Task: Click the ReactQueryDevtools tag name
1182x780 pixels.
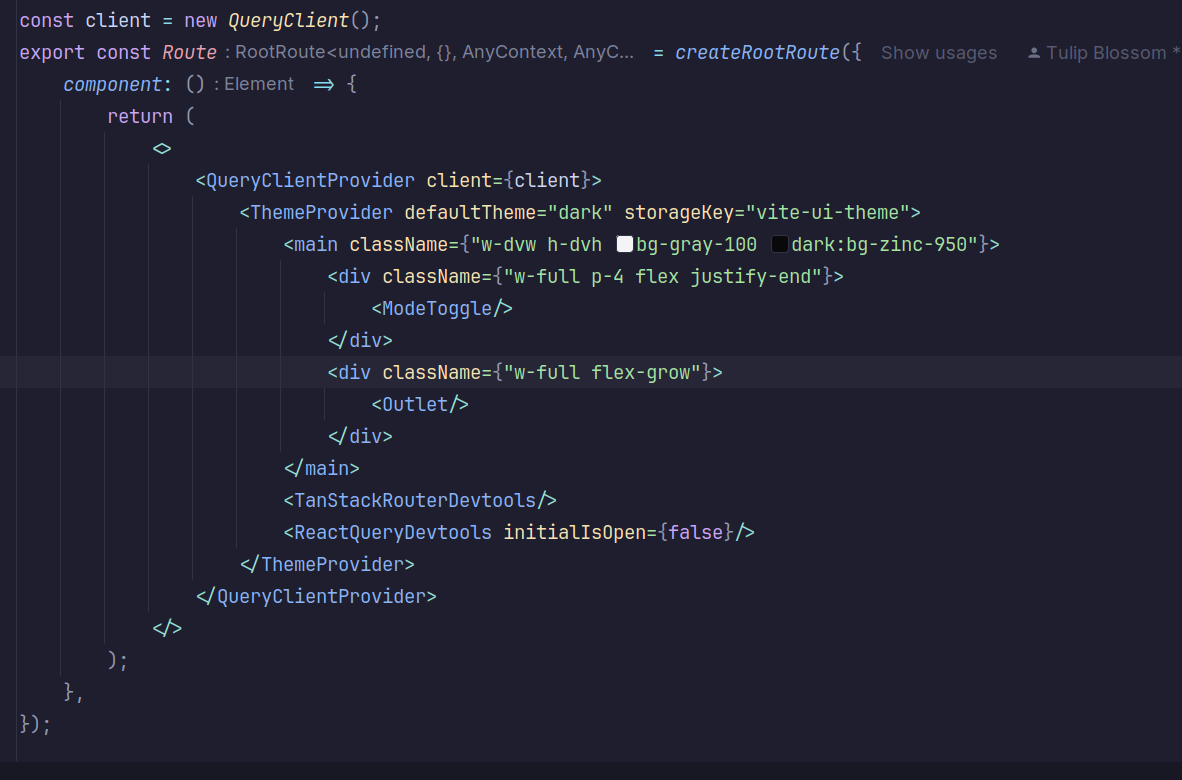Action: (x=393, y=533)
